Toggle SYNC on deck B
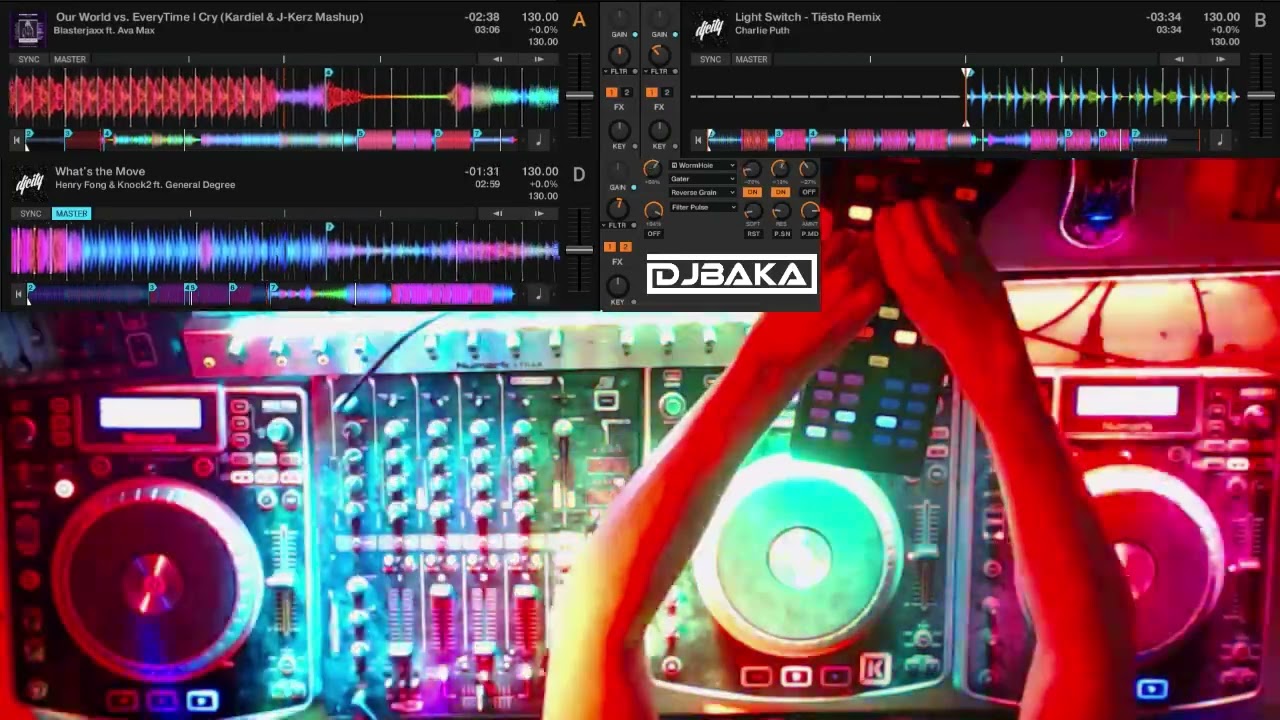Viewport: 1280px width, 720px height. tap(710, 59)
